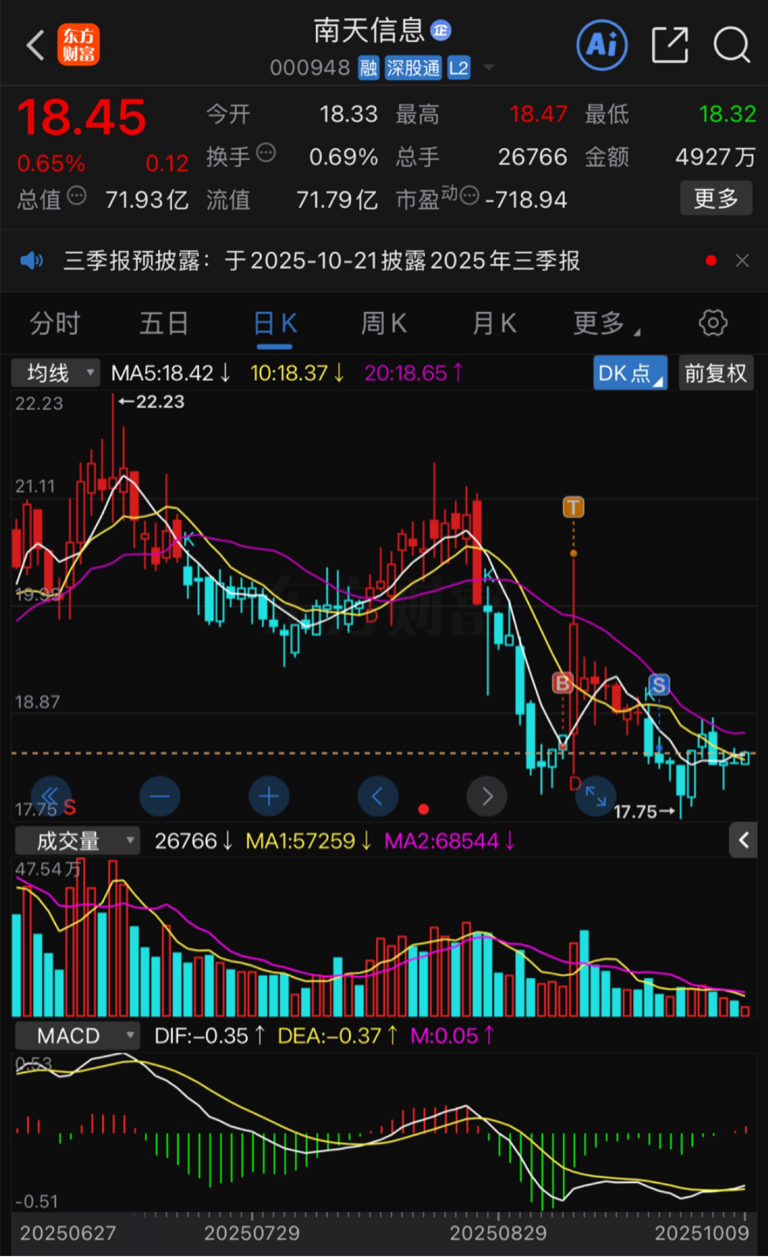Tap the MA1:57259 volume value

click(309, 841)
